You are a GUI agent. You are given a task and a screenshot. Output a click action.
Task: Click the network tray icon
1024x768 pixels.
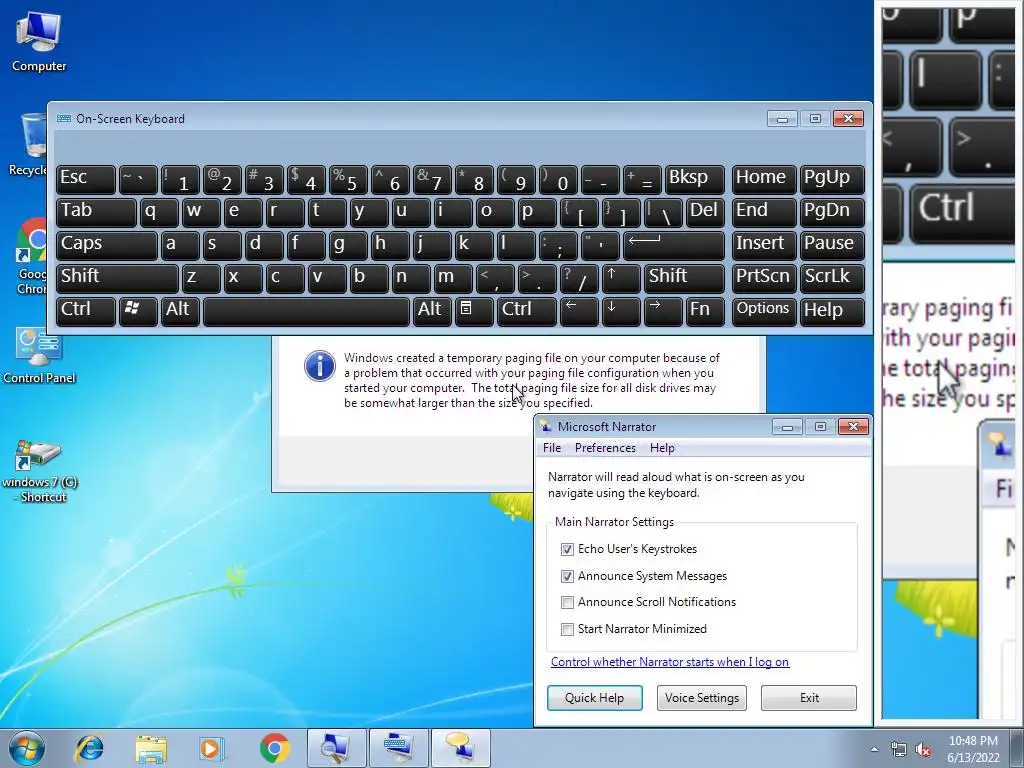tap(899, 749)
